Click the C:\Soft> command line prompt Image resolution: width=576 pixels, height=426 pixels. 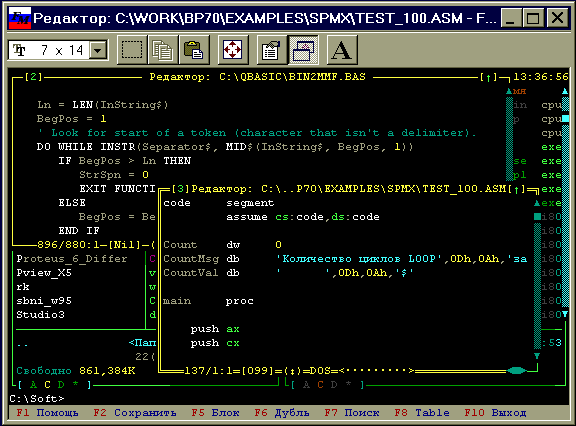tap(37, 398)
